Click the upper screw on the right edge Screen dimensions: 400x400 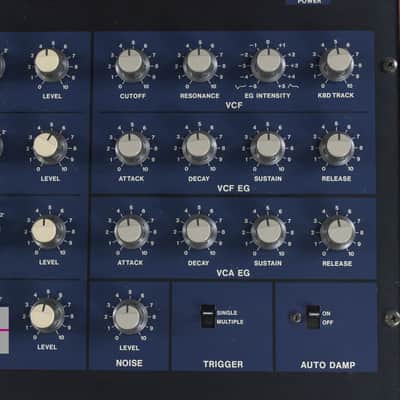(x=390, y=64)
